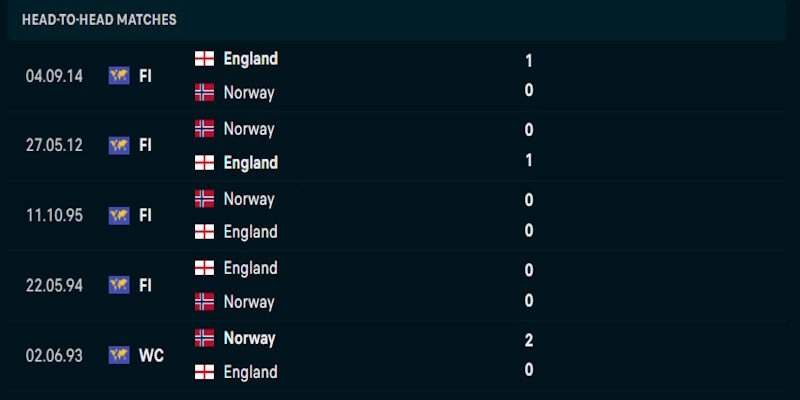Click the Head-to-Head Matches header
Viewport: 800px width, 400px height.
coord(99,20)
